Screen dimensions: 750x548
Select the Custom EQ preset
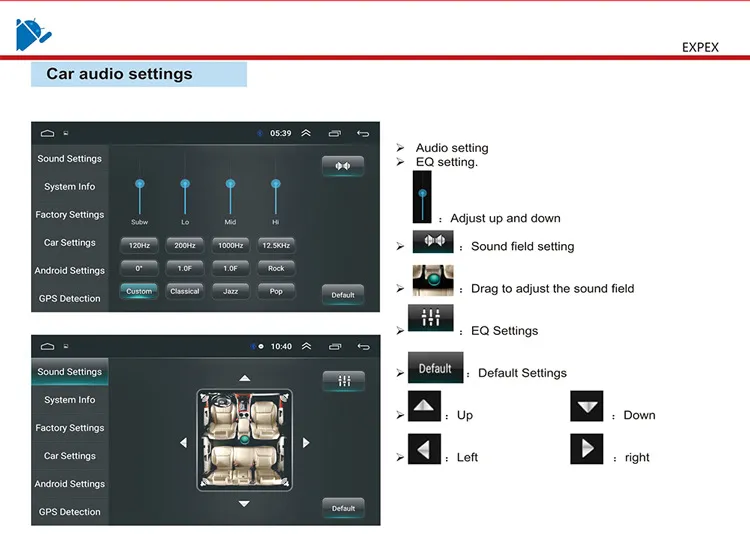[x=139, y=291]
